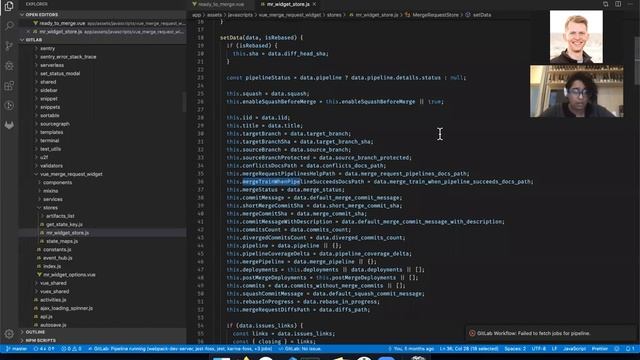
Task: Open the Explorer view in activity bar
Action: [x=9, y=6]
